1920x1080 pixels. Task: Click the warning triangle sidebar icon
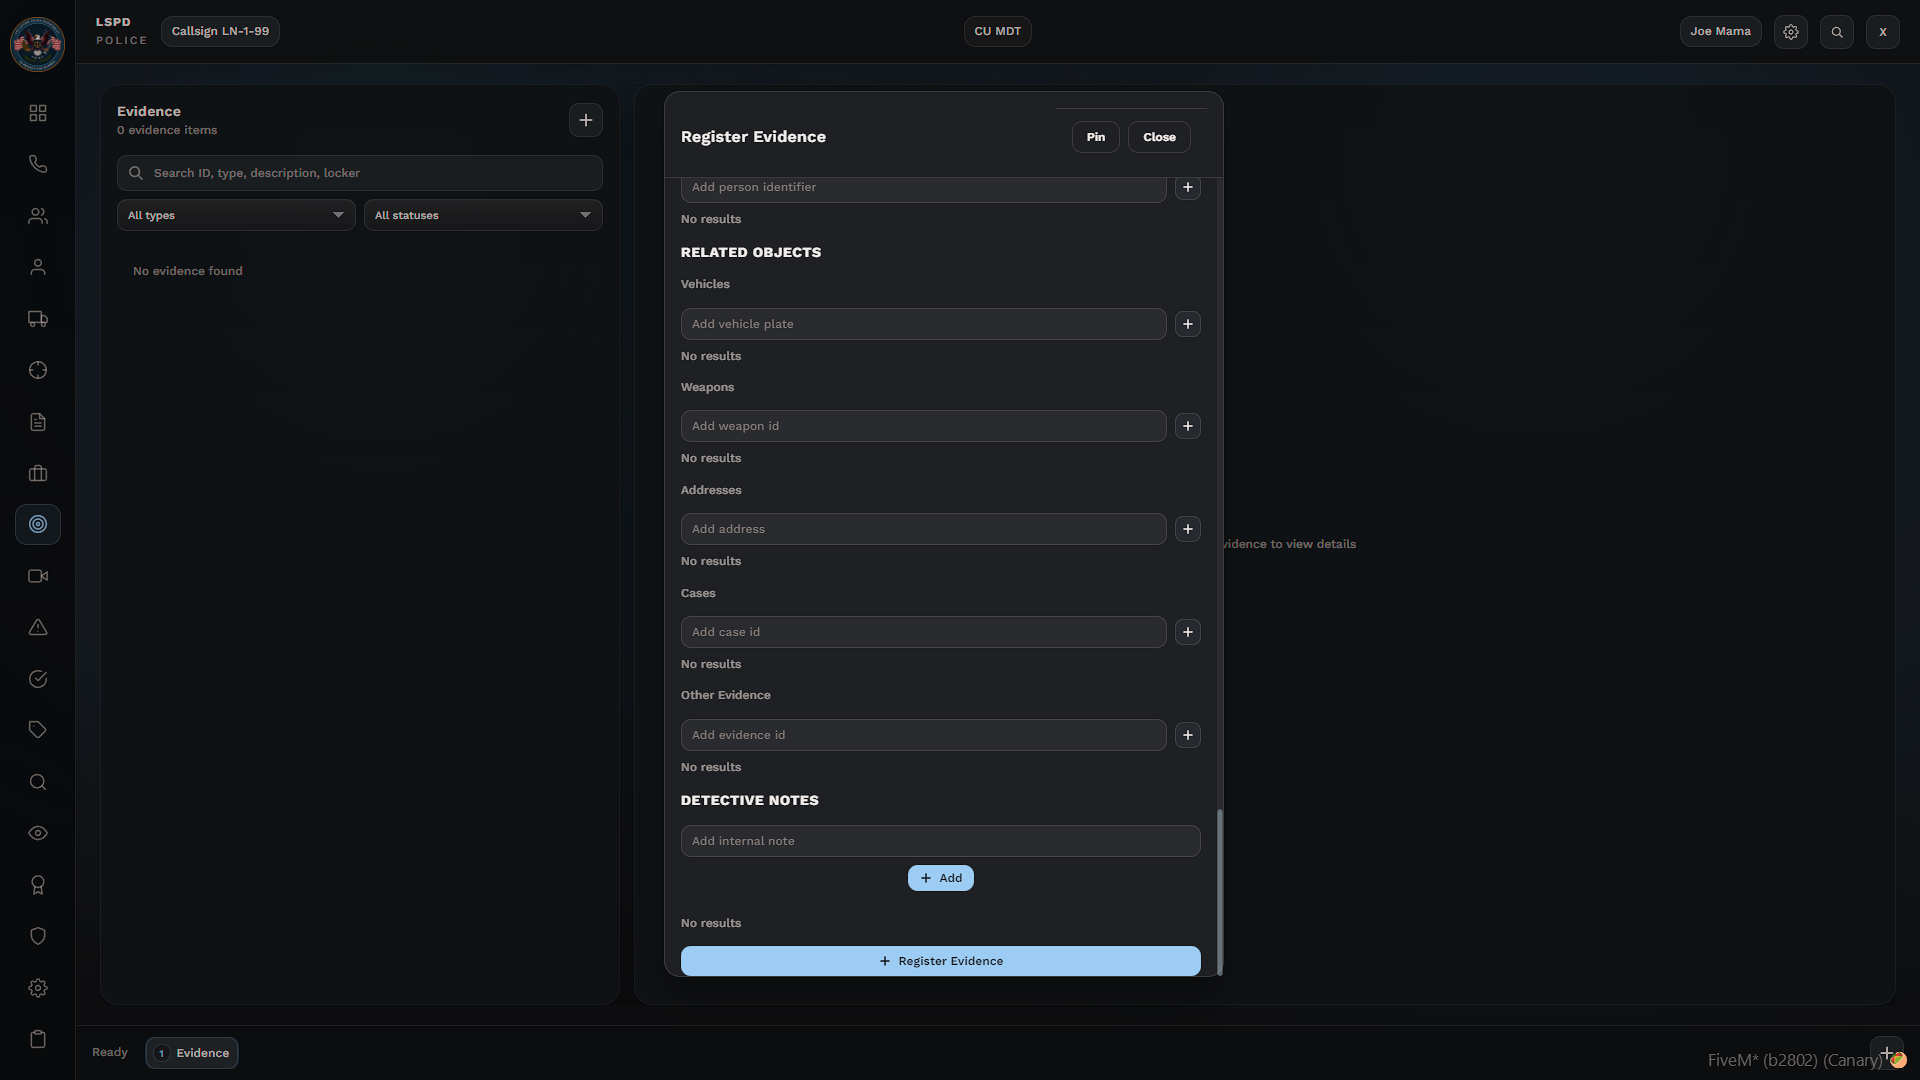38,628
